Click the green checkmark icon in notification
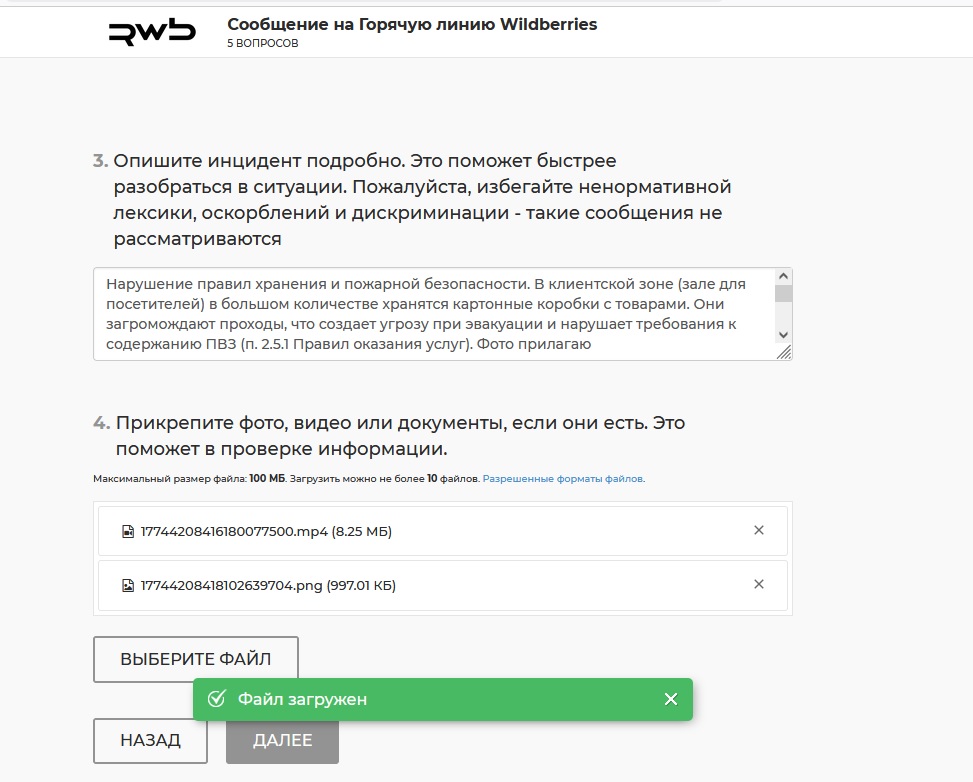This screenshot has width=973, height=782. coord(216,699)
